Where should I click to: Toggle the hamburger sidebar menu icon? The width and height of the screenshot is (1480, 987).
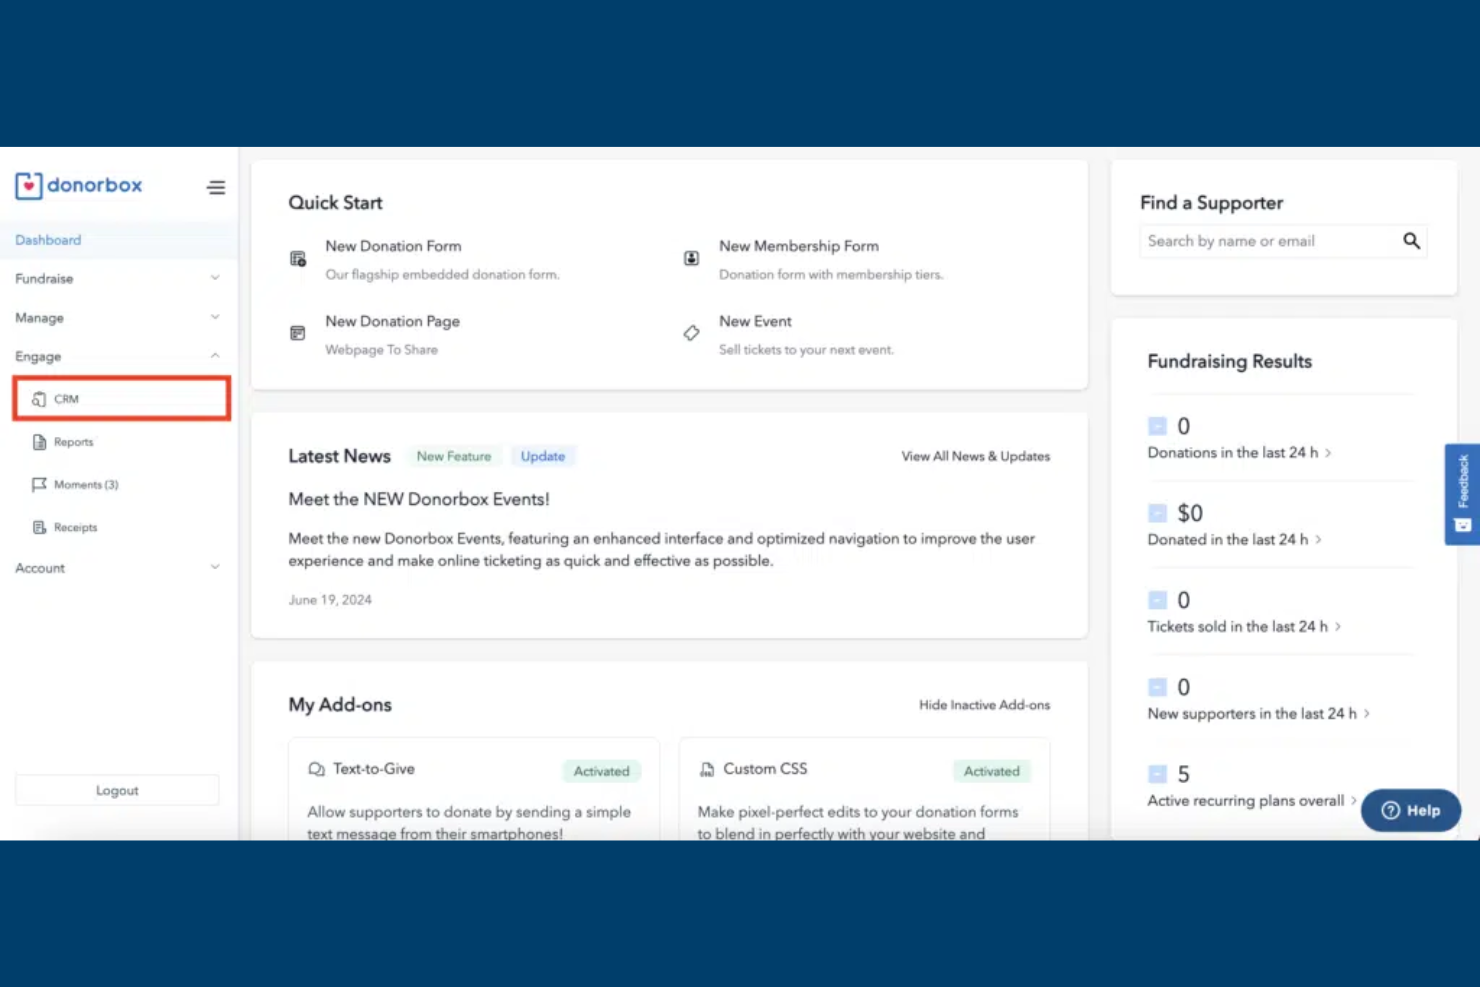point(216,187)
